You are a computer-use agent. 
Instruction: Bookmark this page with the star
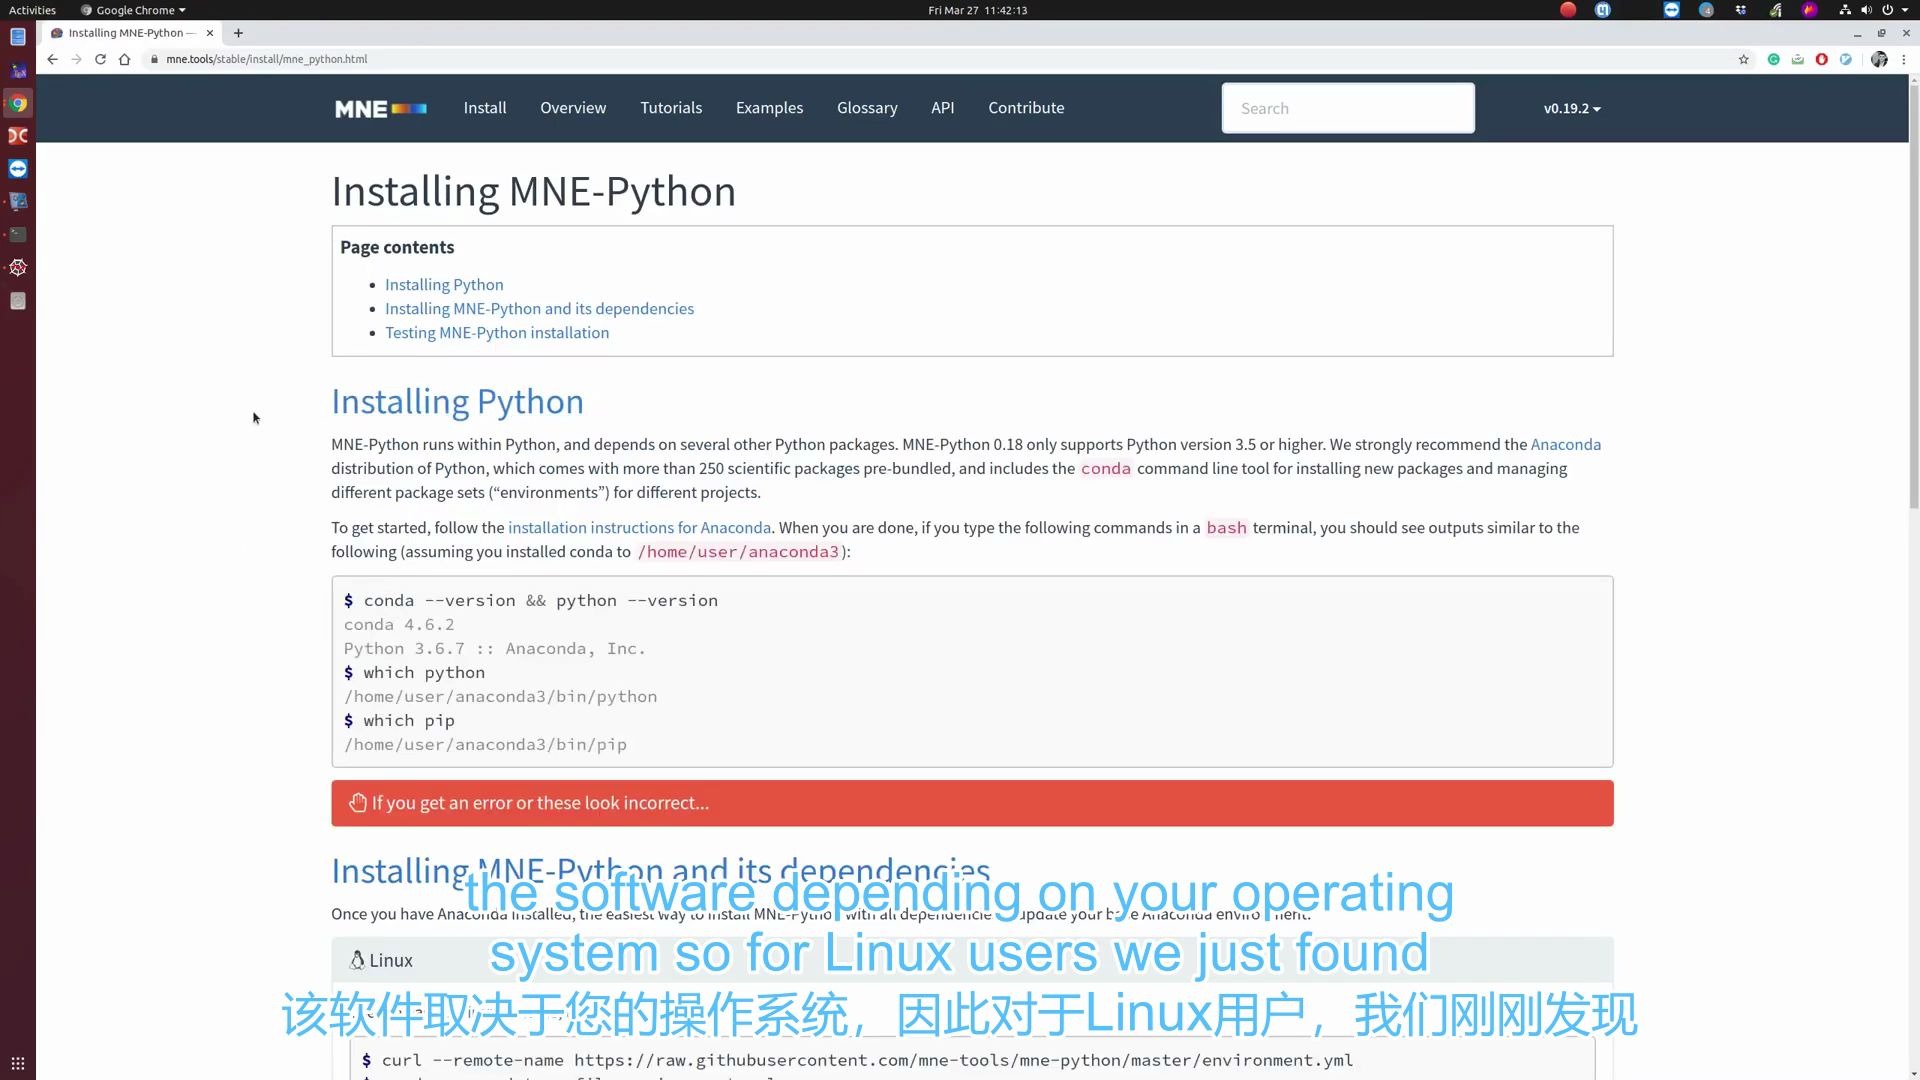click(x=1744, y=59)
